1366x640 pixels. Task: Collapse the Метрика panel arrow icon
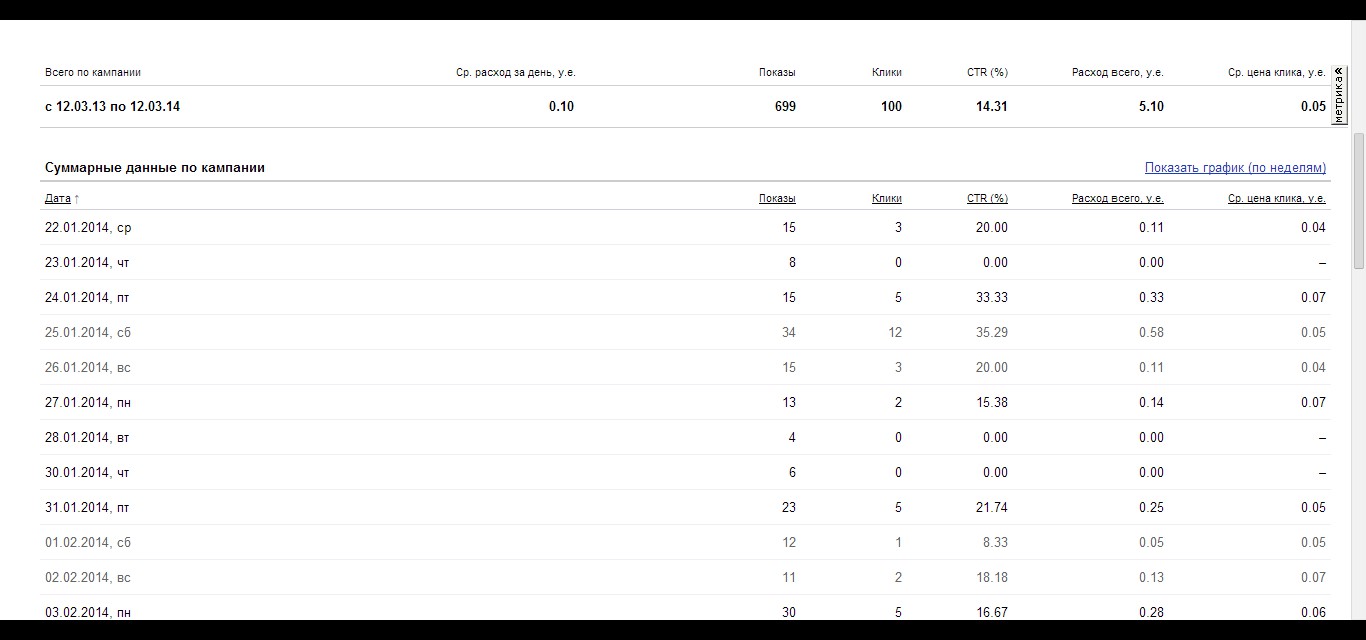(1339, 70)
